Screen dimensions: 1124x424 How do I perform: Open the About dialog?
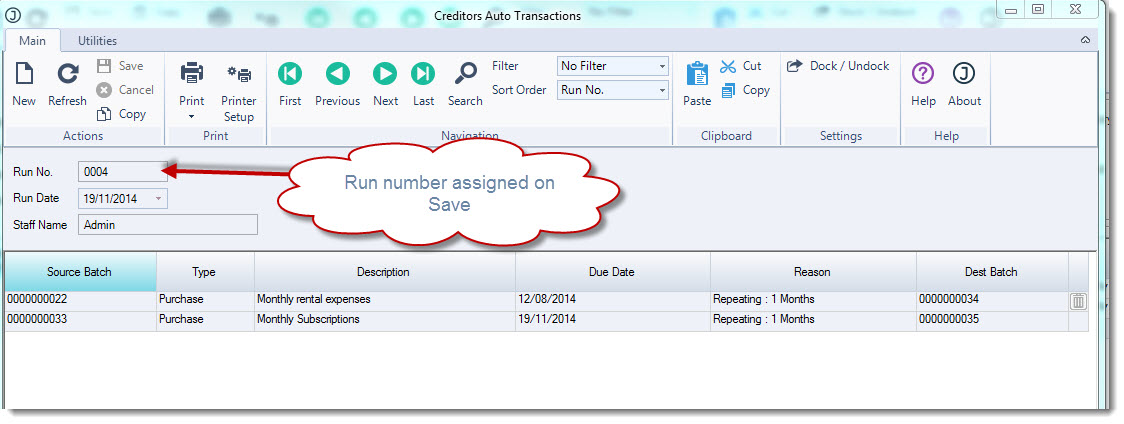click(964, 85)
